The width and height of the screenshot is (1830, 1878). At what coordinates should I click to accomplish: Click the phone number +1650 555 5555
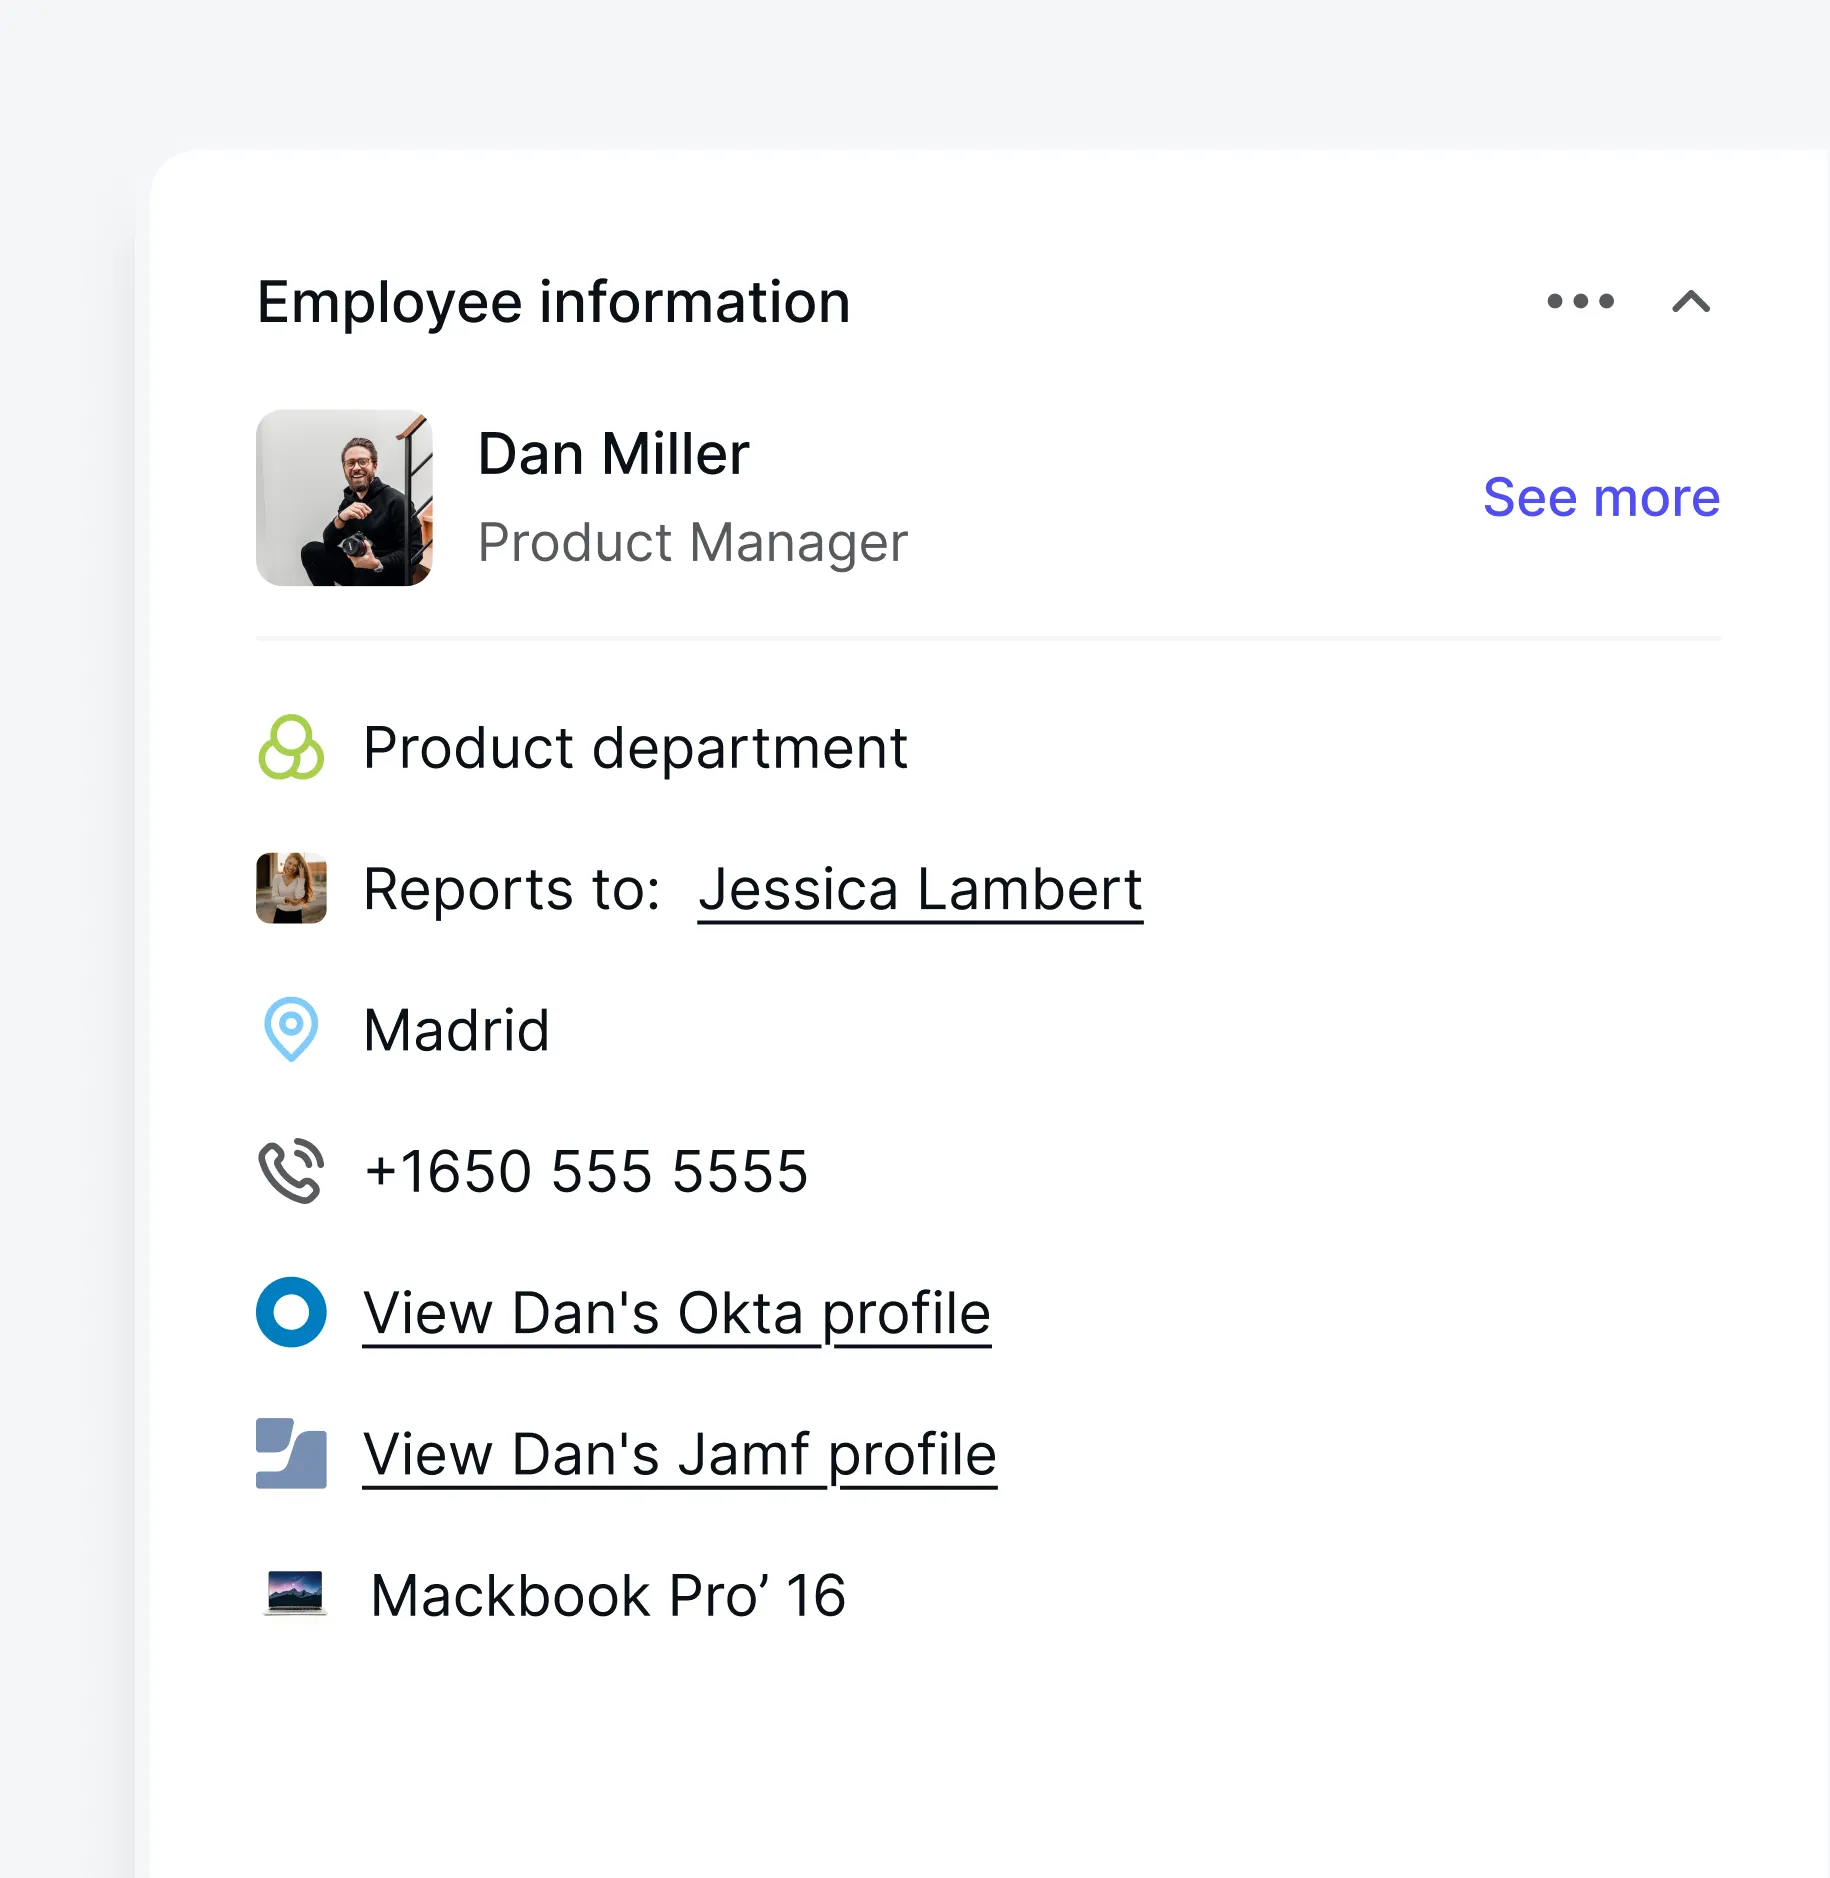click(586, 1170)
